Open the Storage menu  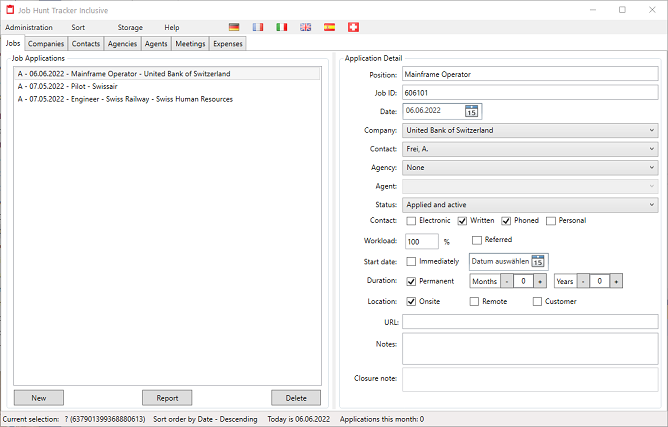pos(130,27)
